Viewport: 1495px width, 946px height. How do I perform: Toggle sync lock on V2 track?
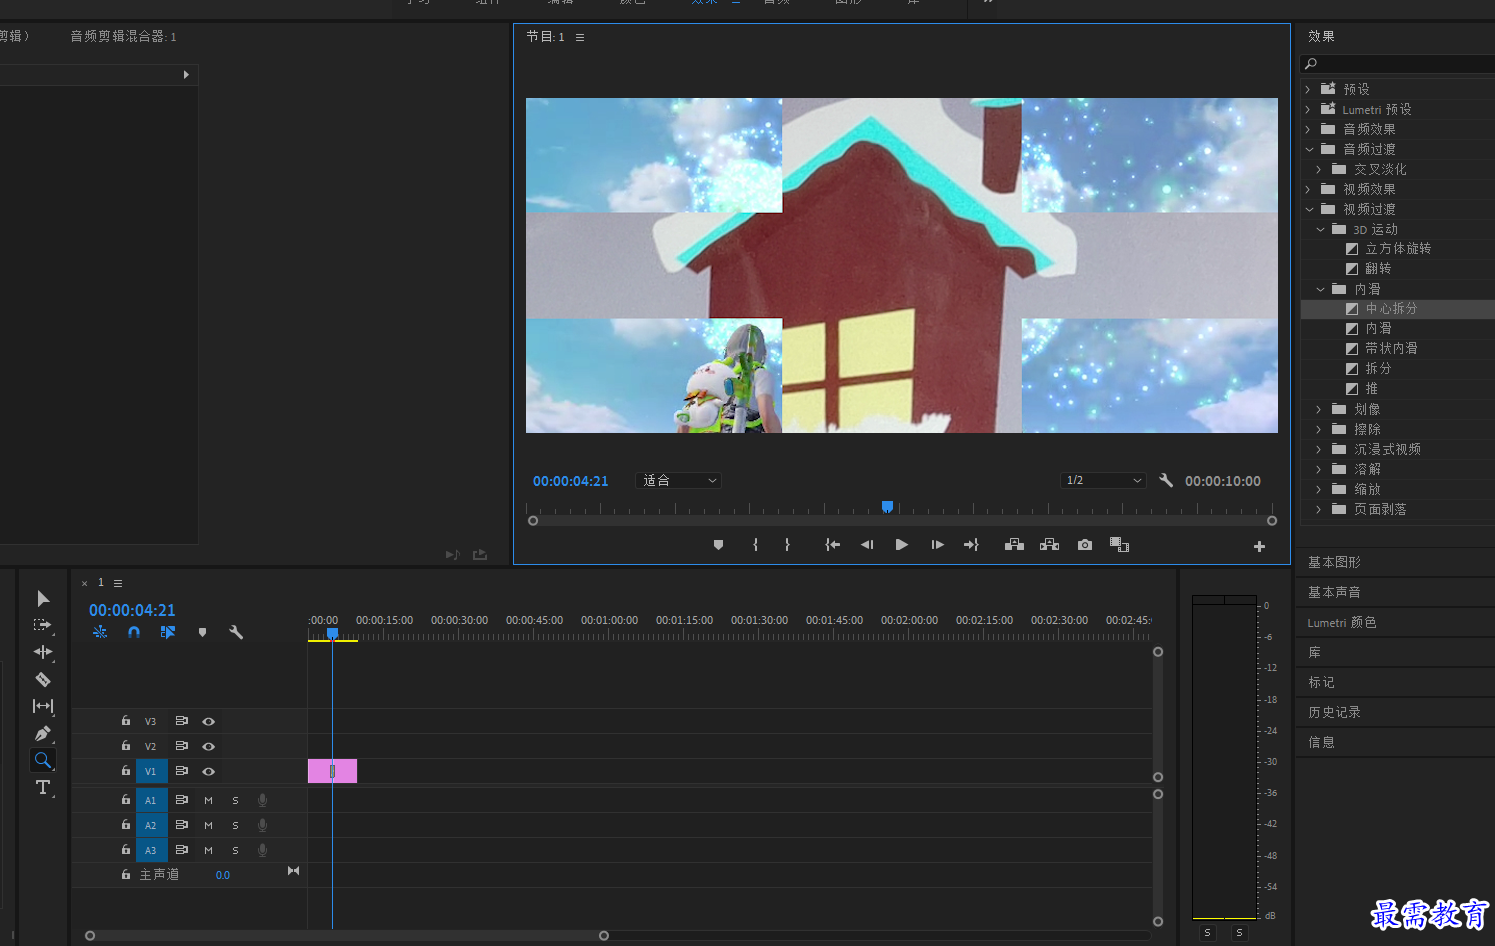182,746
